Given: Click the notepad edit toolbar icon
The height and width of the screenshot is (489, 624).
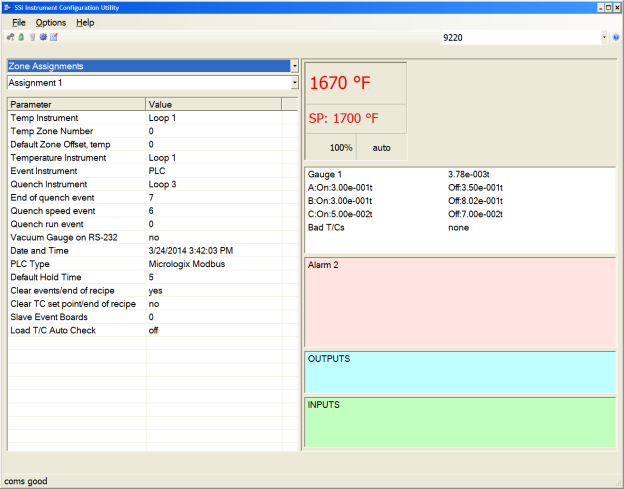Looking at the screenshot, I should pyautogui.click(x=54, y=37).
